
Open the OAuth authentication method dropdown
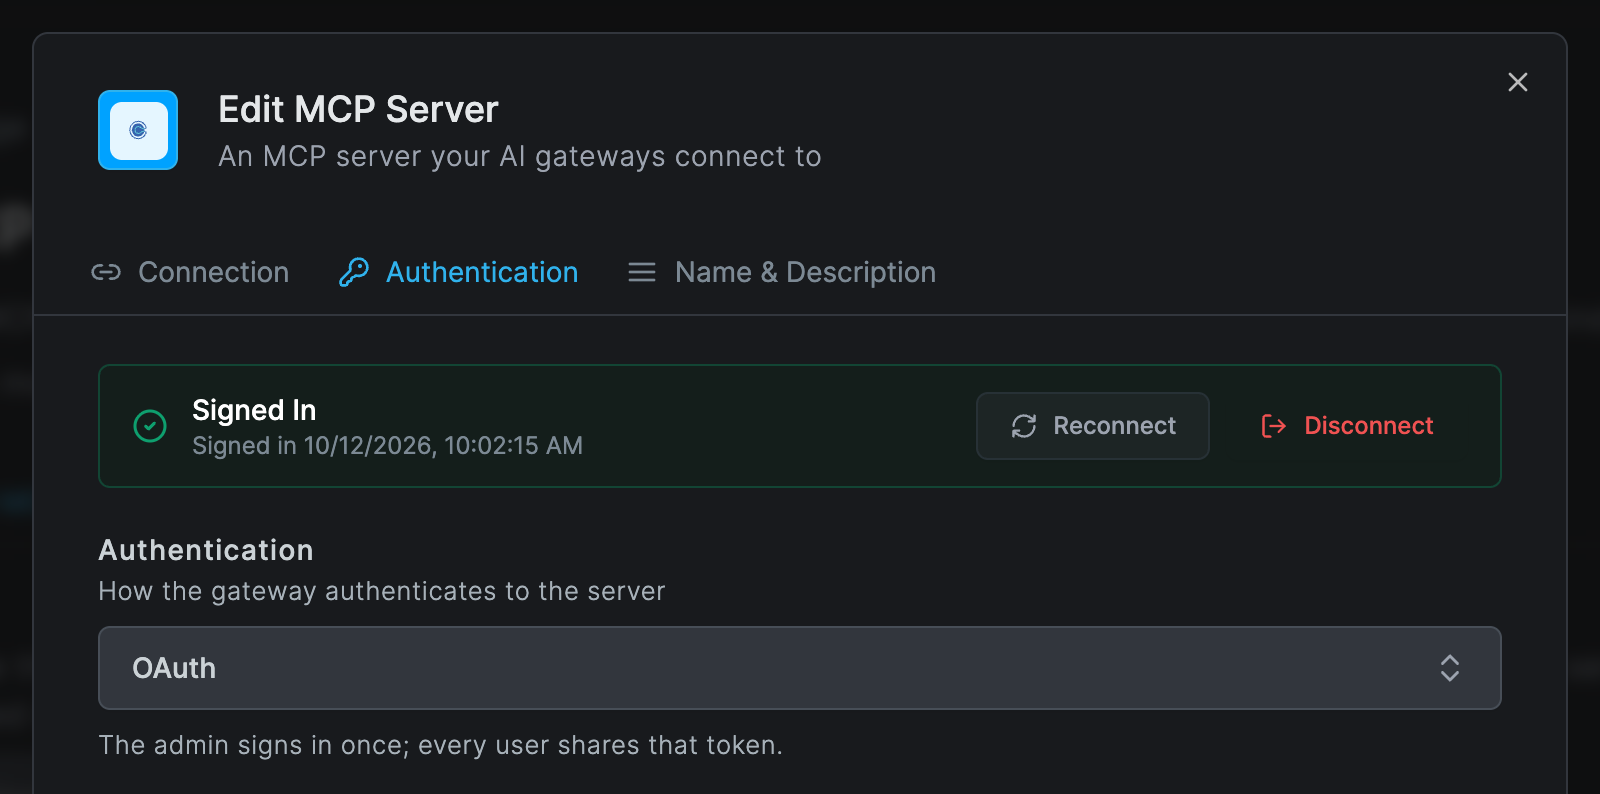point(800,668)
